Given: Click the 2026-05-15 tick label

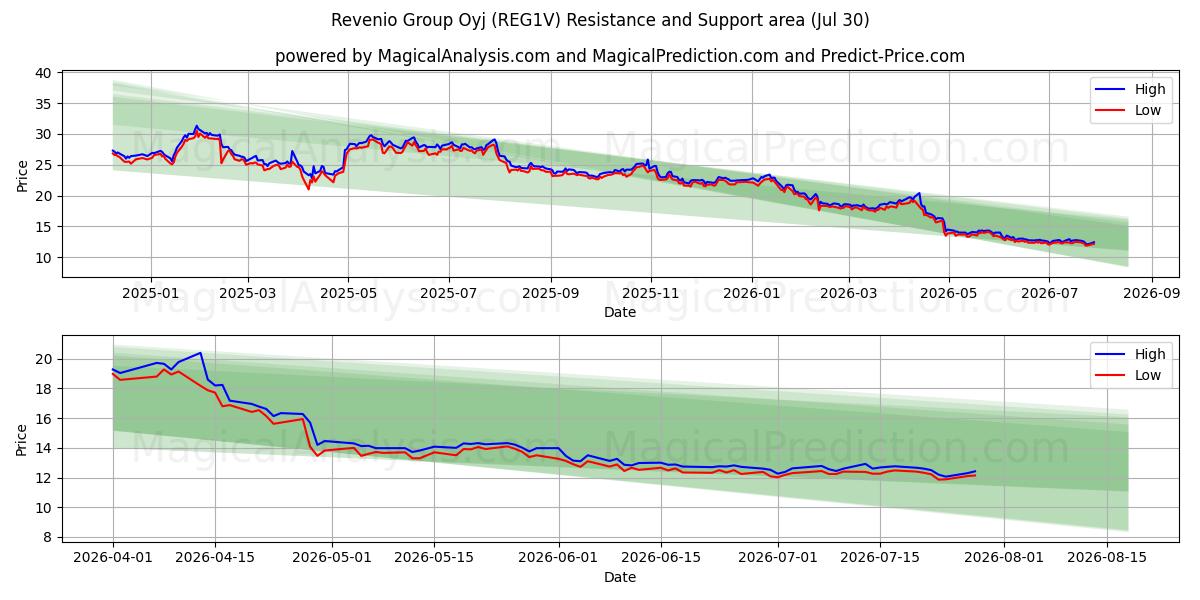Looking at the screenshot, I should [x=434, y=560].
